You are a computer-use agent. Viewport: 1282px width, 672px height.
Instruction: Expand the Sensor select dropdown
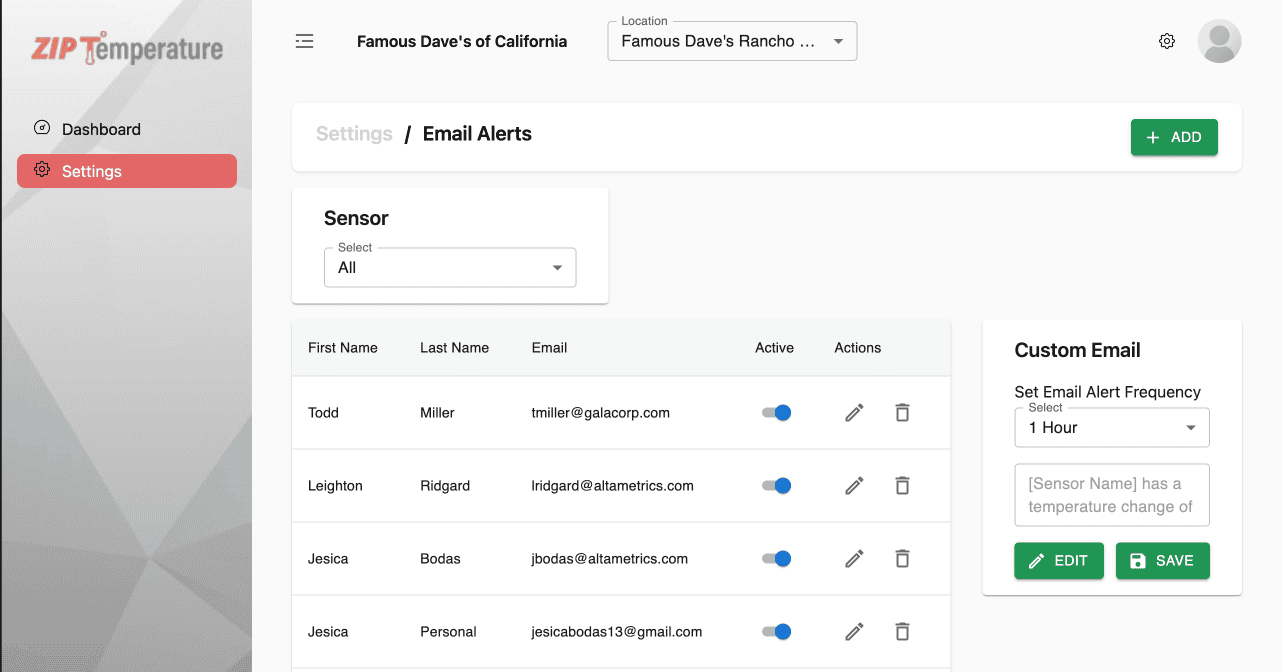450,268
